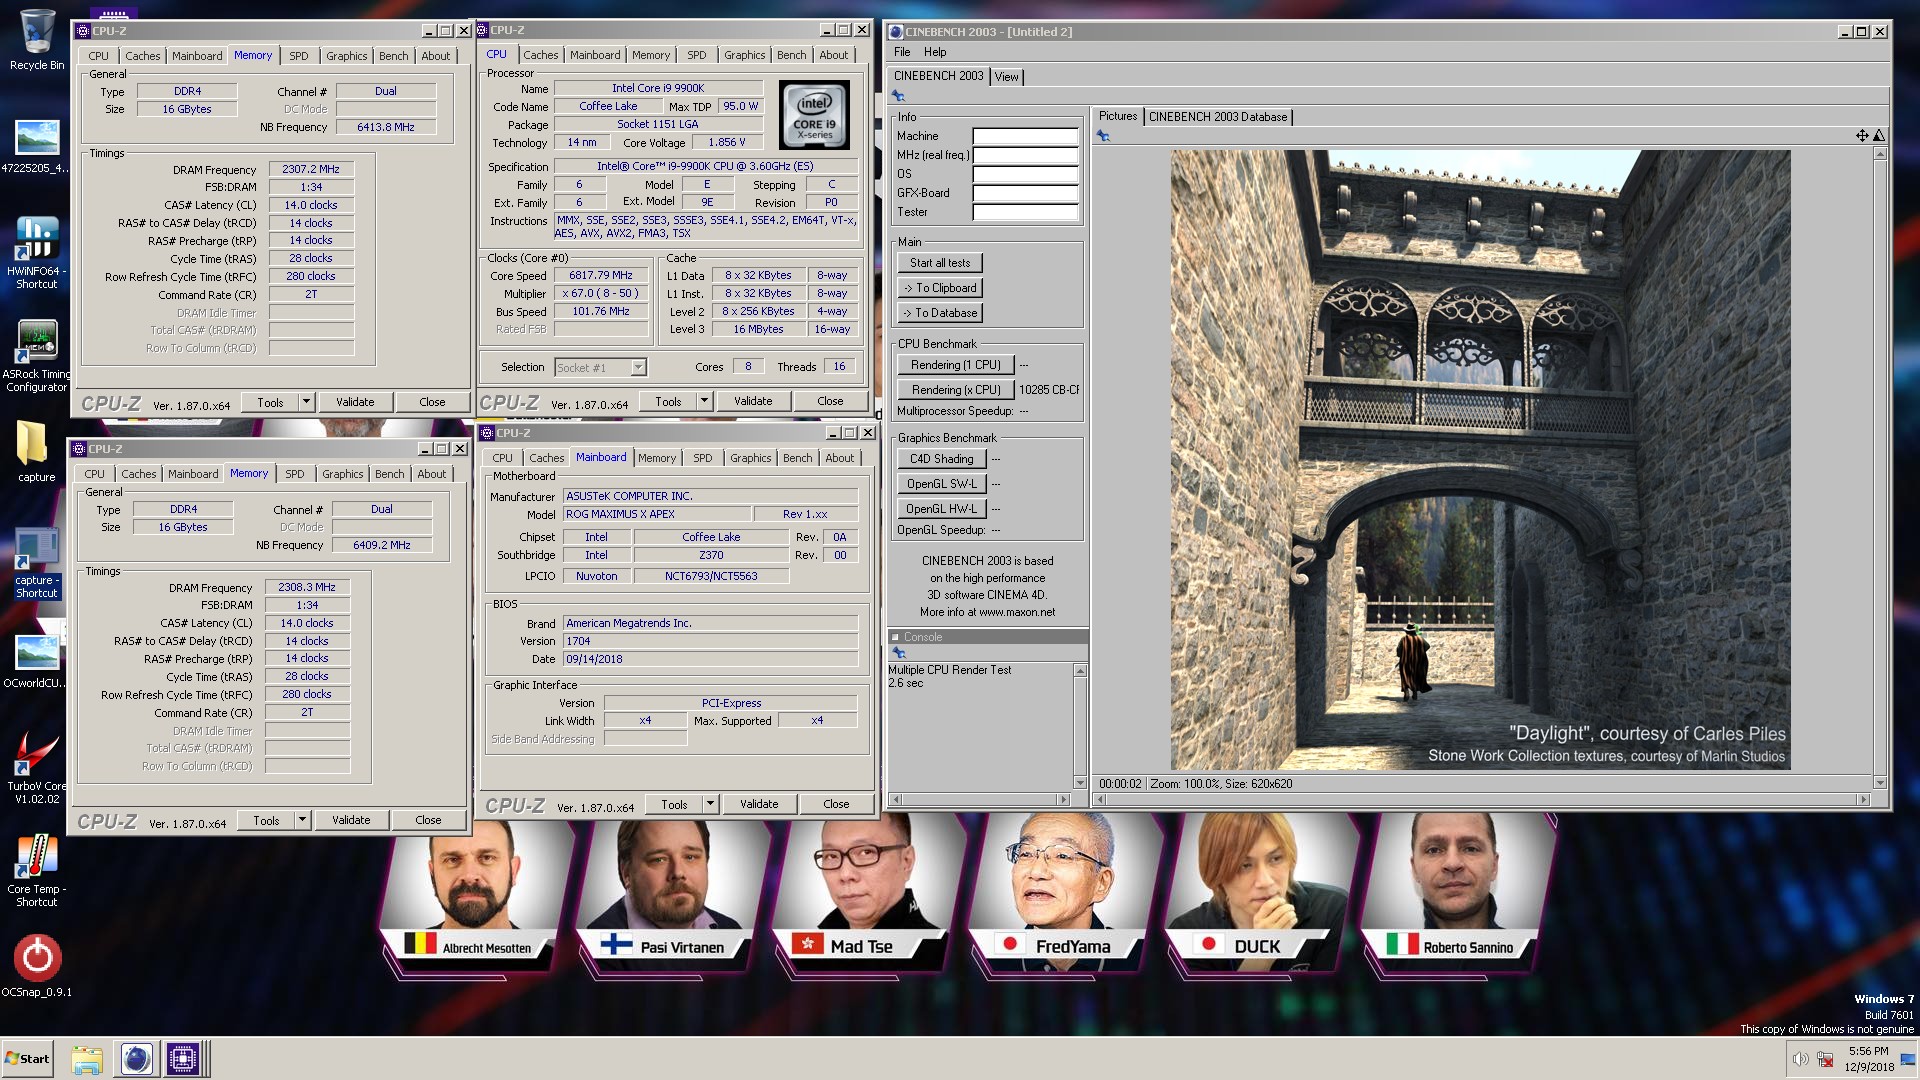
Task: Click the MHz (real freq.) input field
Action: pyautogui.click(x=1026, y=155)
